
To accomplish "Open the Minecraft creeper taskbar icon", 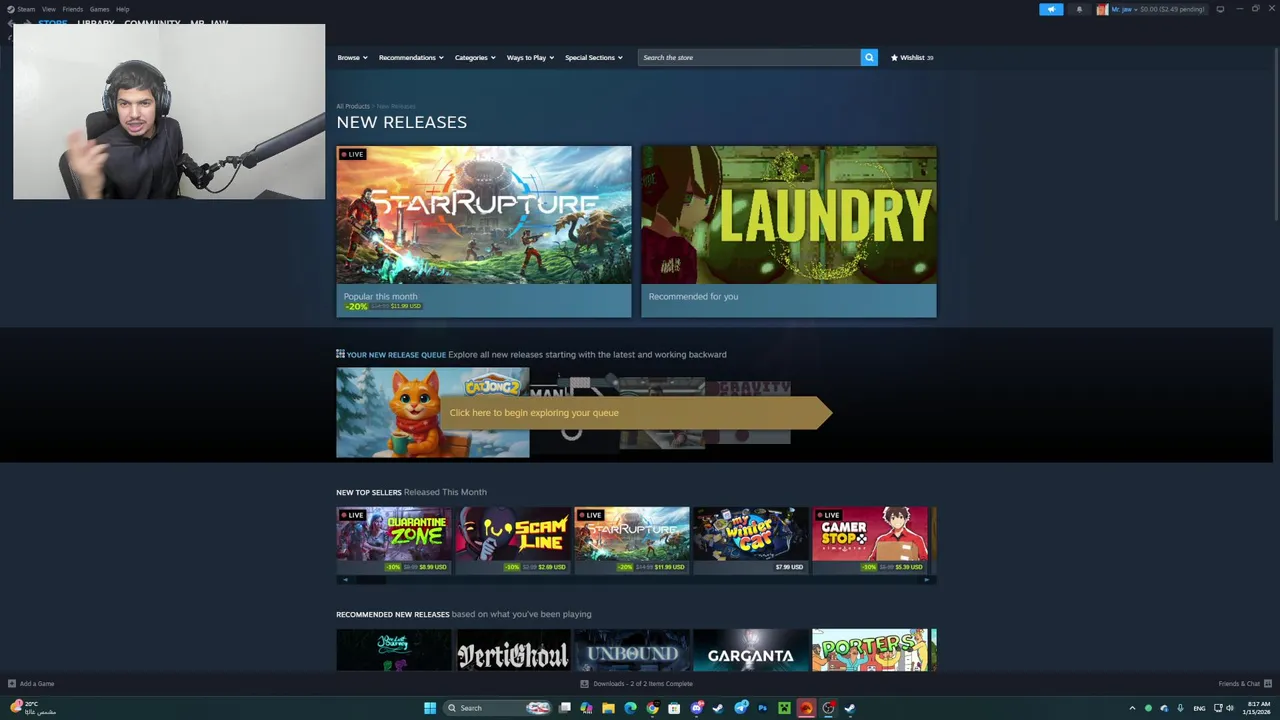I will coord(784,708).
